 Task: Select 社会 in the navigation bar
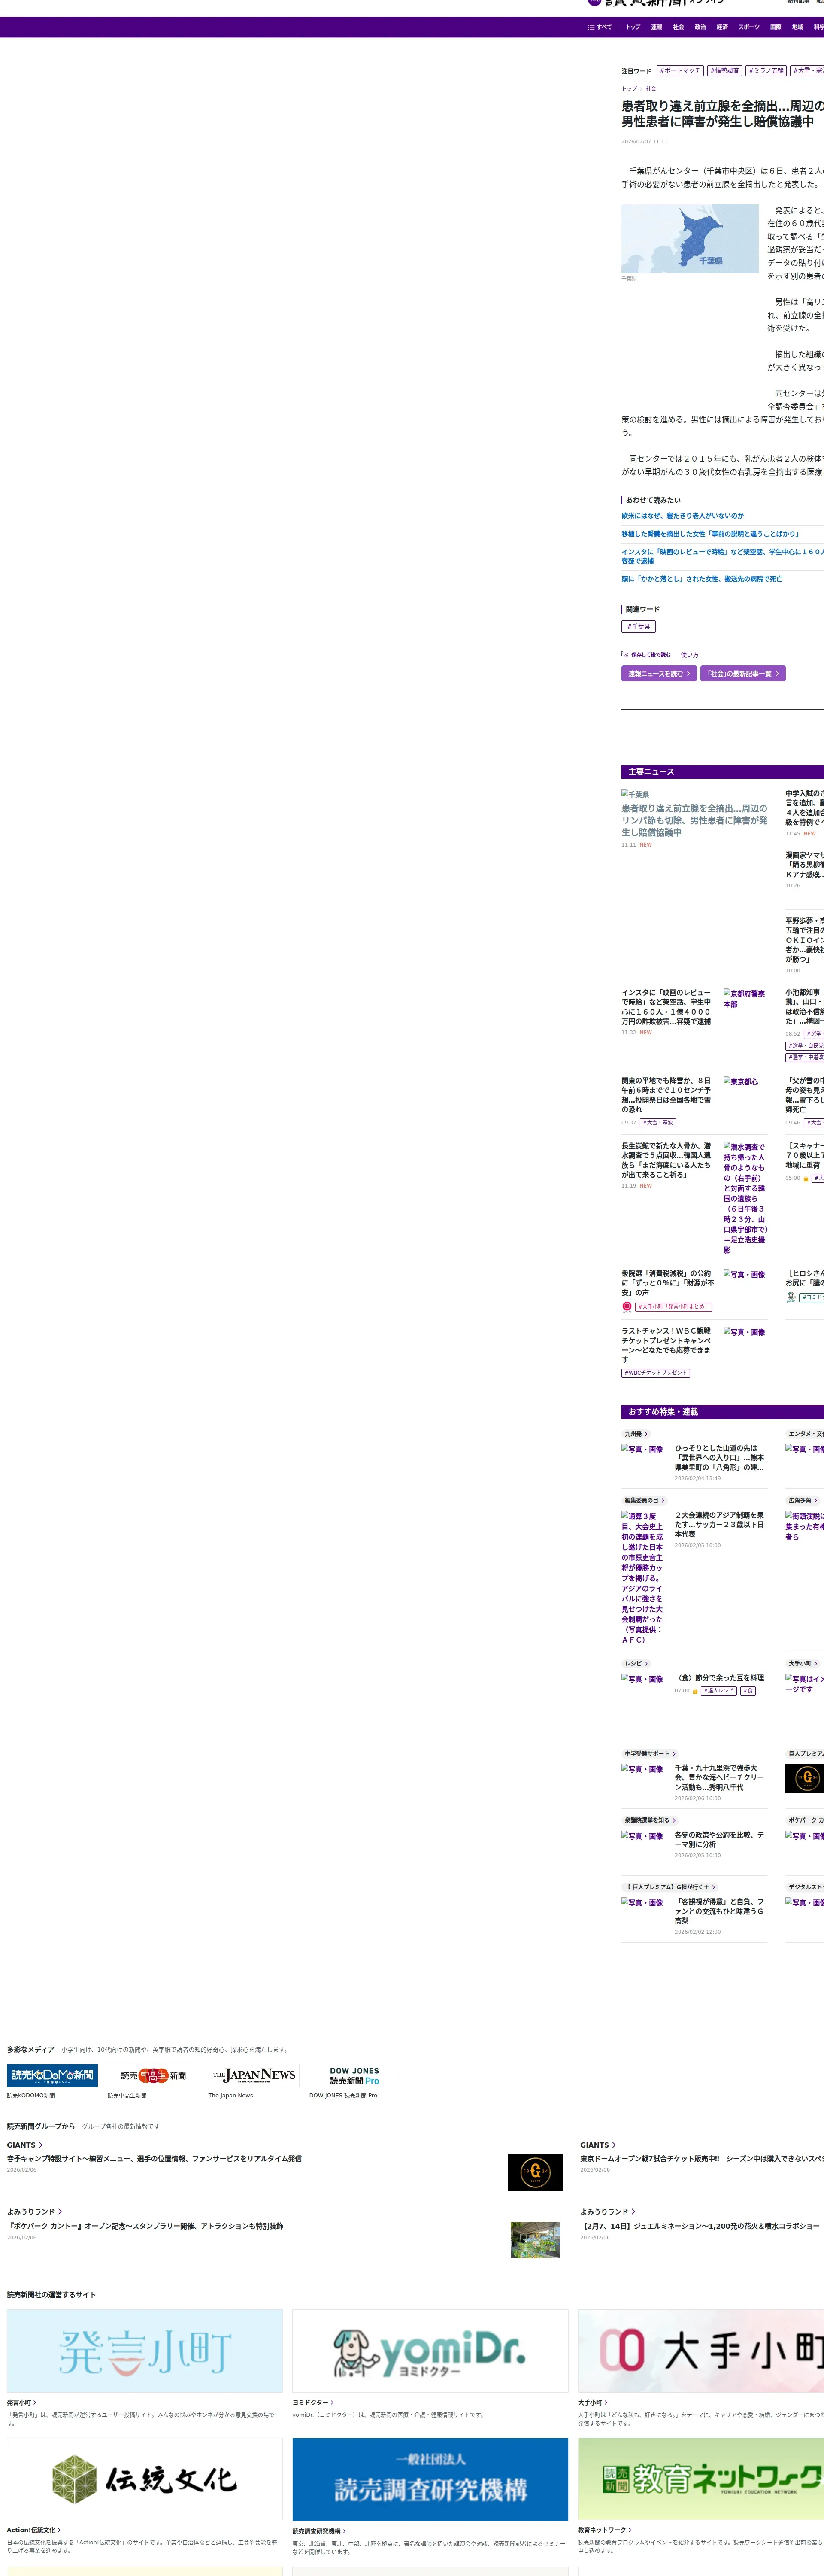tap(678, 27)
